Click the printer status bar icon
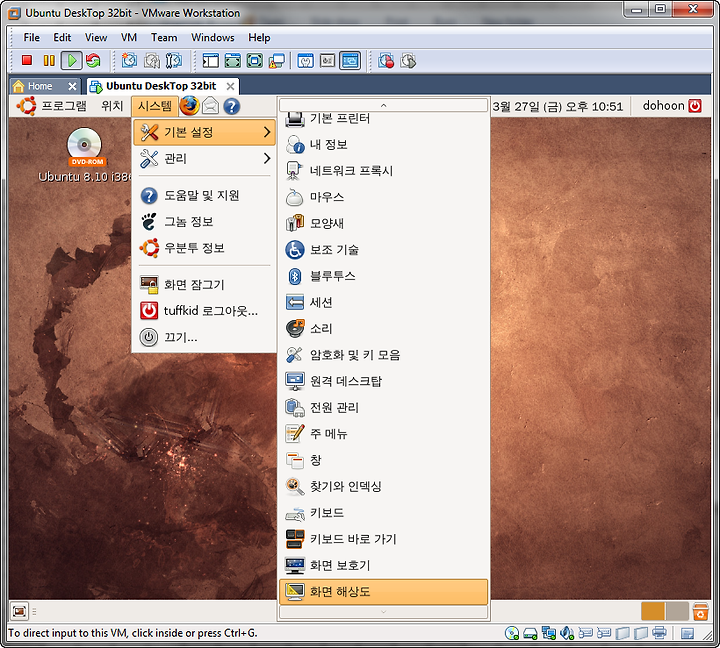Screen dimensions: 720x648 pyautogui.click(x=659, y=633)
